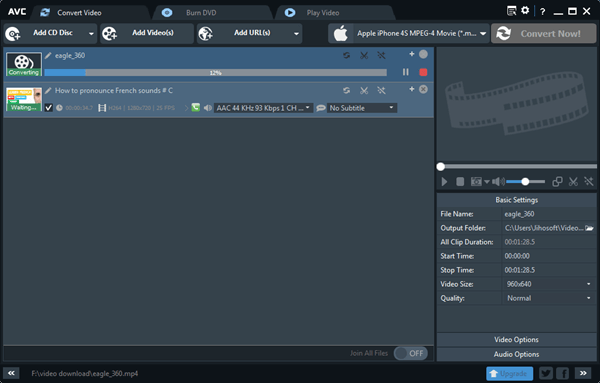Edit the File Name field eagle_360

[x=549, y=214]
